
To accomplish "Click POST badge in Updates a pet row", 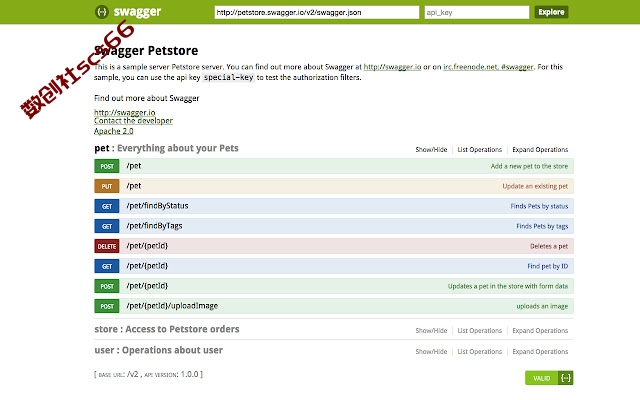I will tap(107, 286).
